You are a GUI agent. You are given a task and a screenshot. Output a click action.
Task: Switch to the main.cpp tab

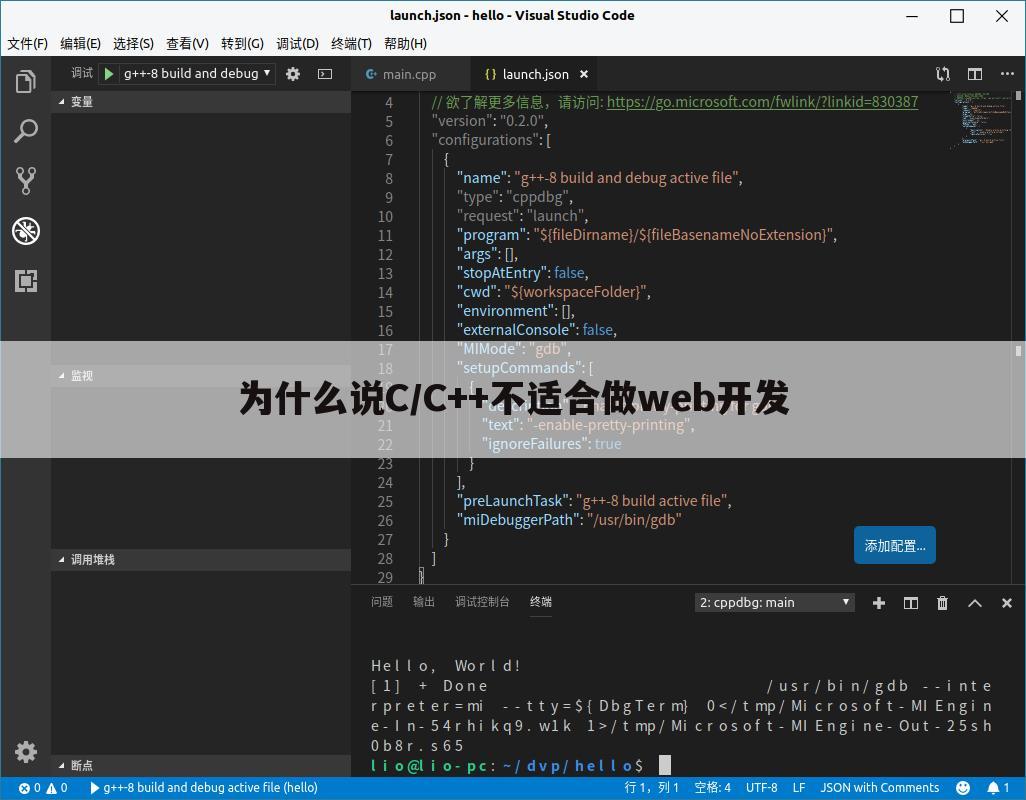point(409,73)
